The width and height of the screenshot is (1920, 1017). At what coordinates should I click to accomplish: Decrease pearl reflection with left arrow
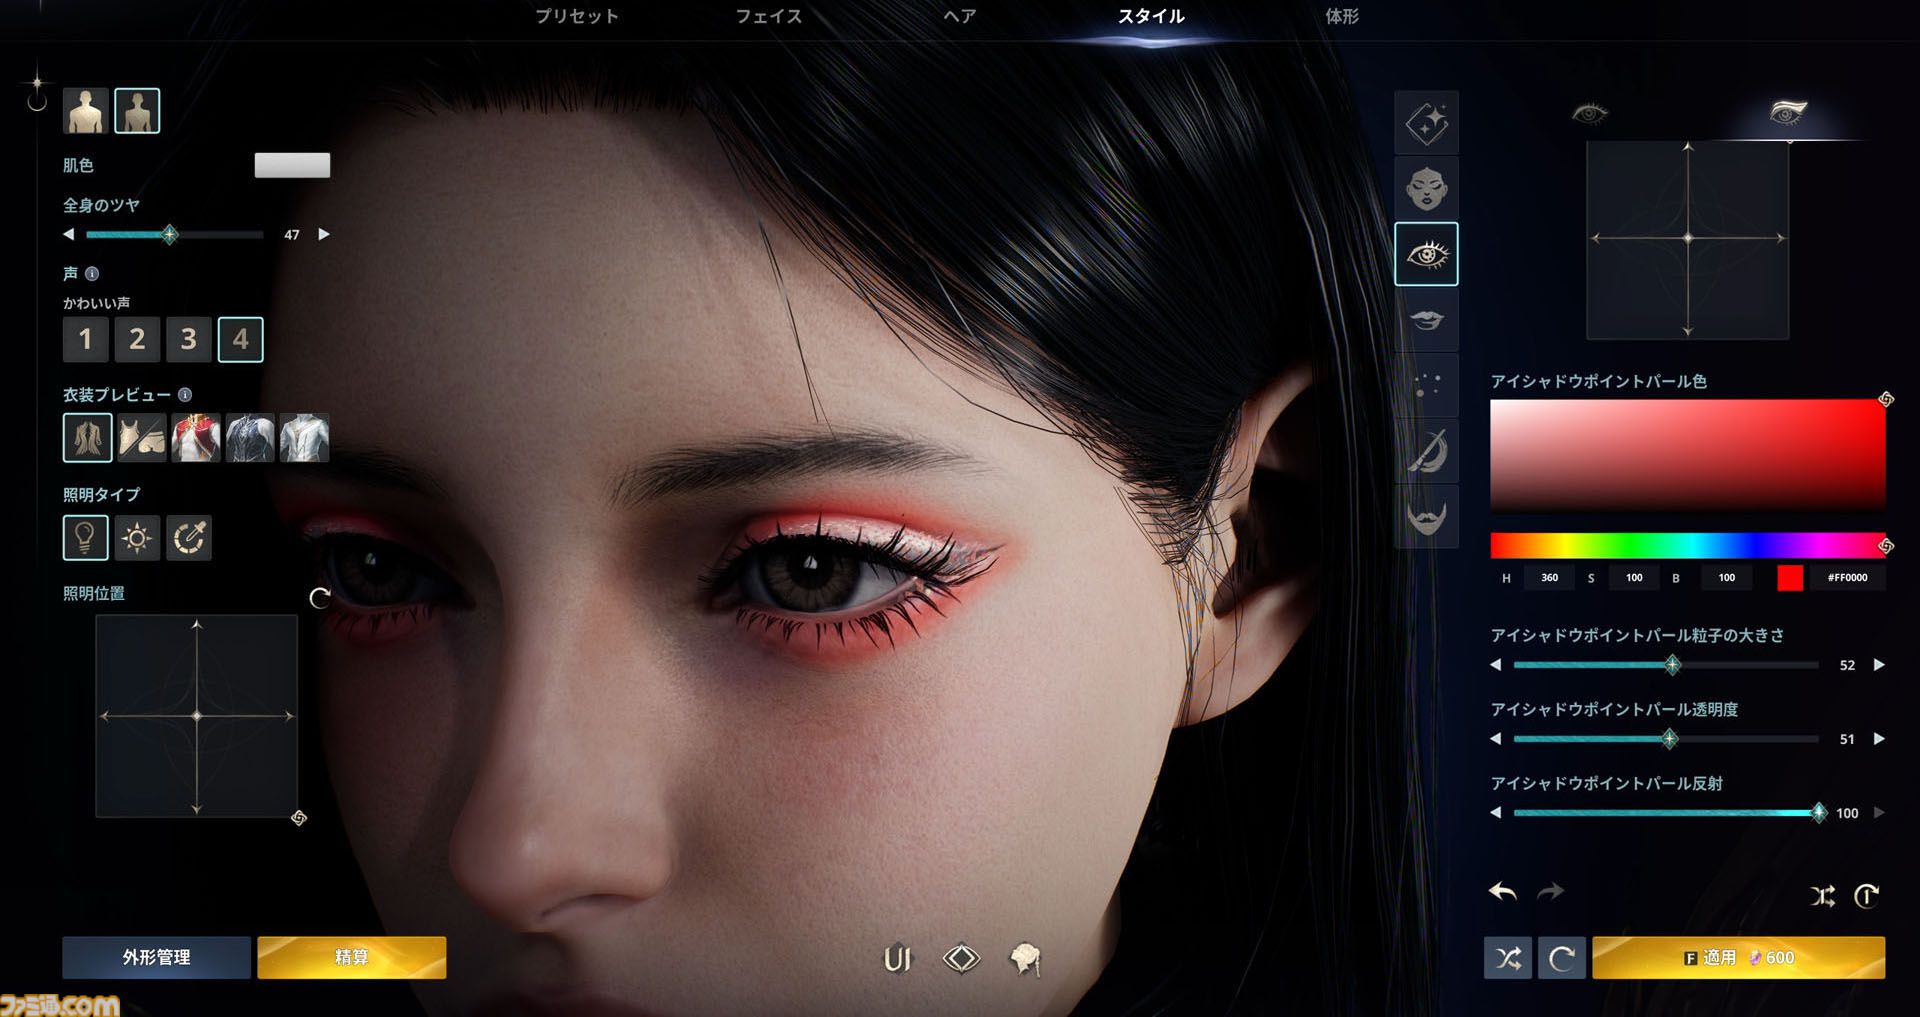[x=1495, y=813]
